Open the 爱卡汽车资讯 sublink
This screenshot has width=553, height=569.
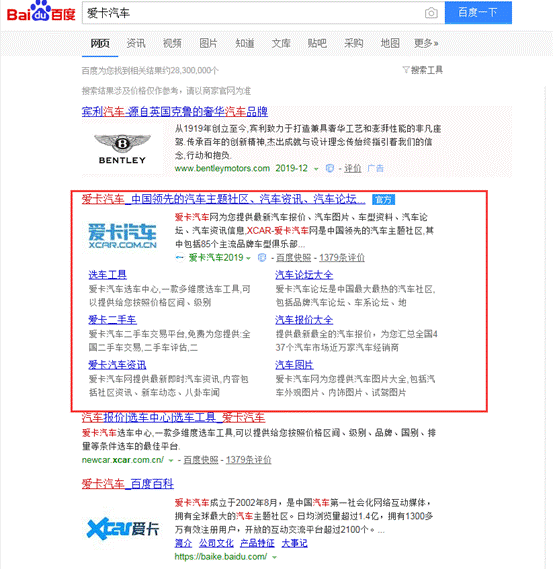pos(117,365)
